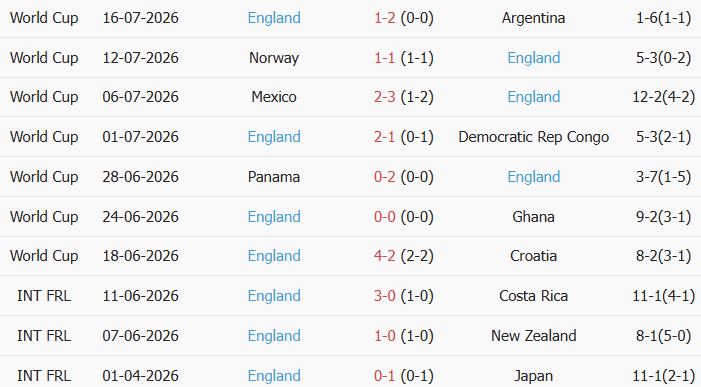The image size is (701, 387).
Task: Open England link opposite Democratic Rep Congo
Action: (x=274, y=137)
